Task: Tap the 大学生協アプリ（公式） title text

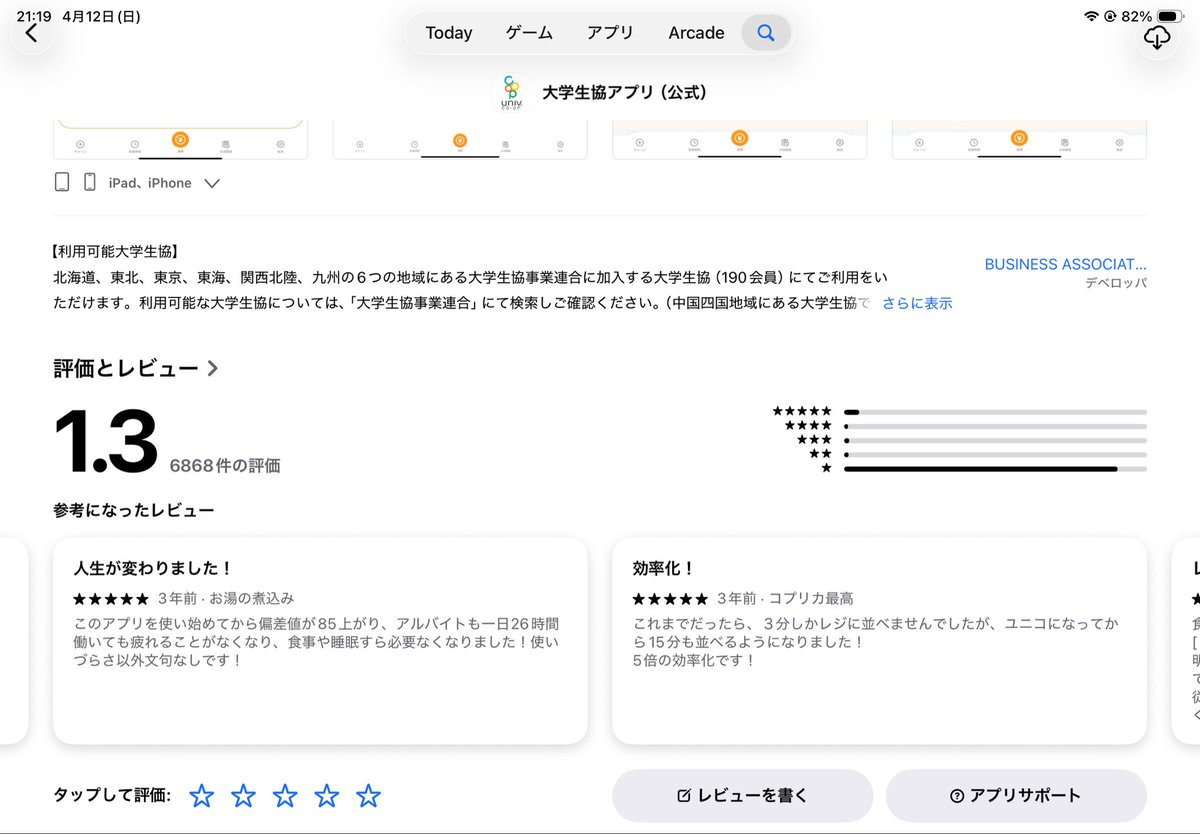Action: click(625, 92)
